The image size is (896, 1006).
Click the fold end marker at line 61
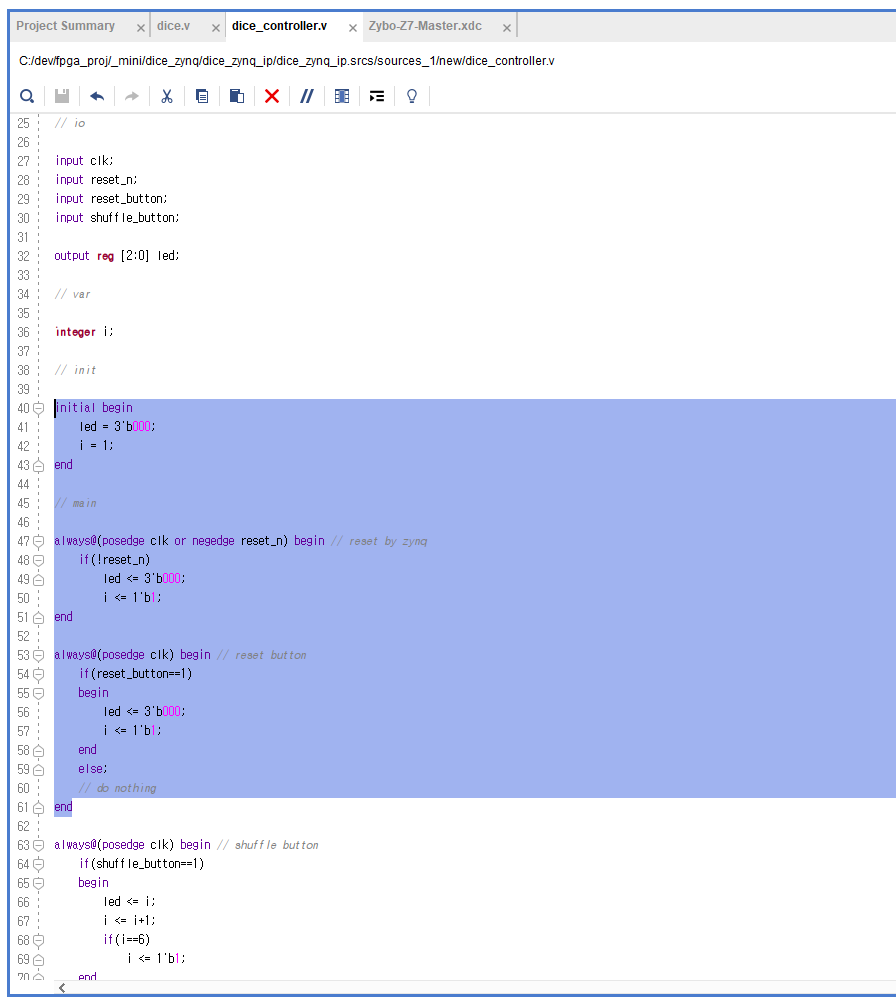[38, 808]
